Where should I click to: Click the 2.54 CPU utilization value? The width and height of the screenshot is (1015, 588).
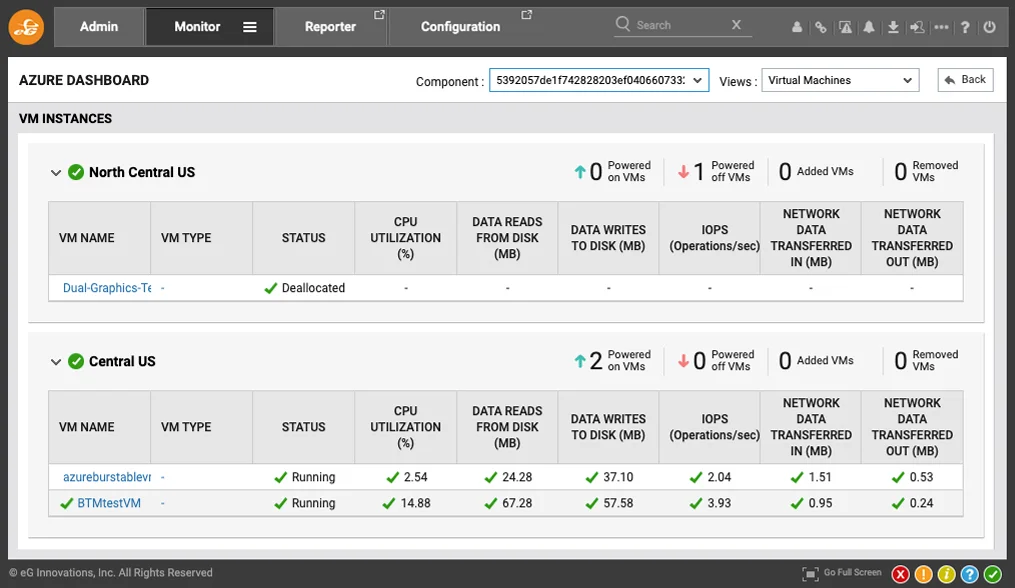pos(416,477)
